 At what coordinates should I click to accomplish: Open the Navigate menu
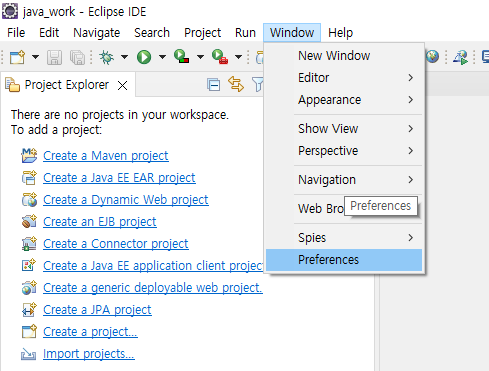pyautogui.click(x=97, y=33)
